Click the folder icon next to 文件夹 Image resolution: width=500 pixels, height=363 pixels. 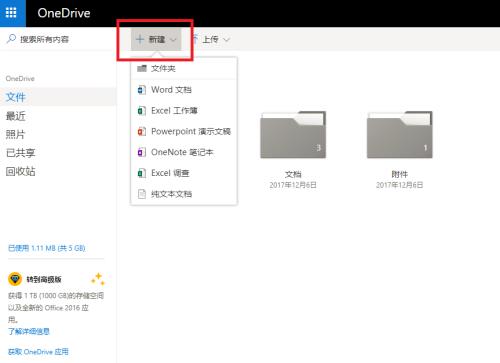coord(142,68)
